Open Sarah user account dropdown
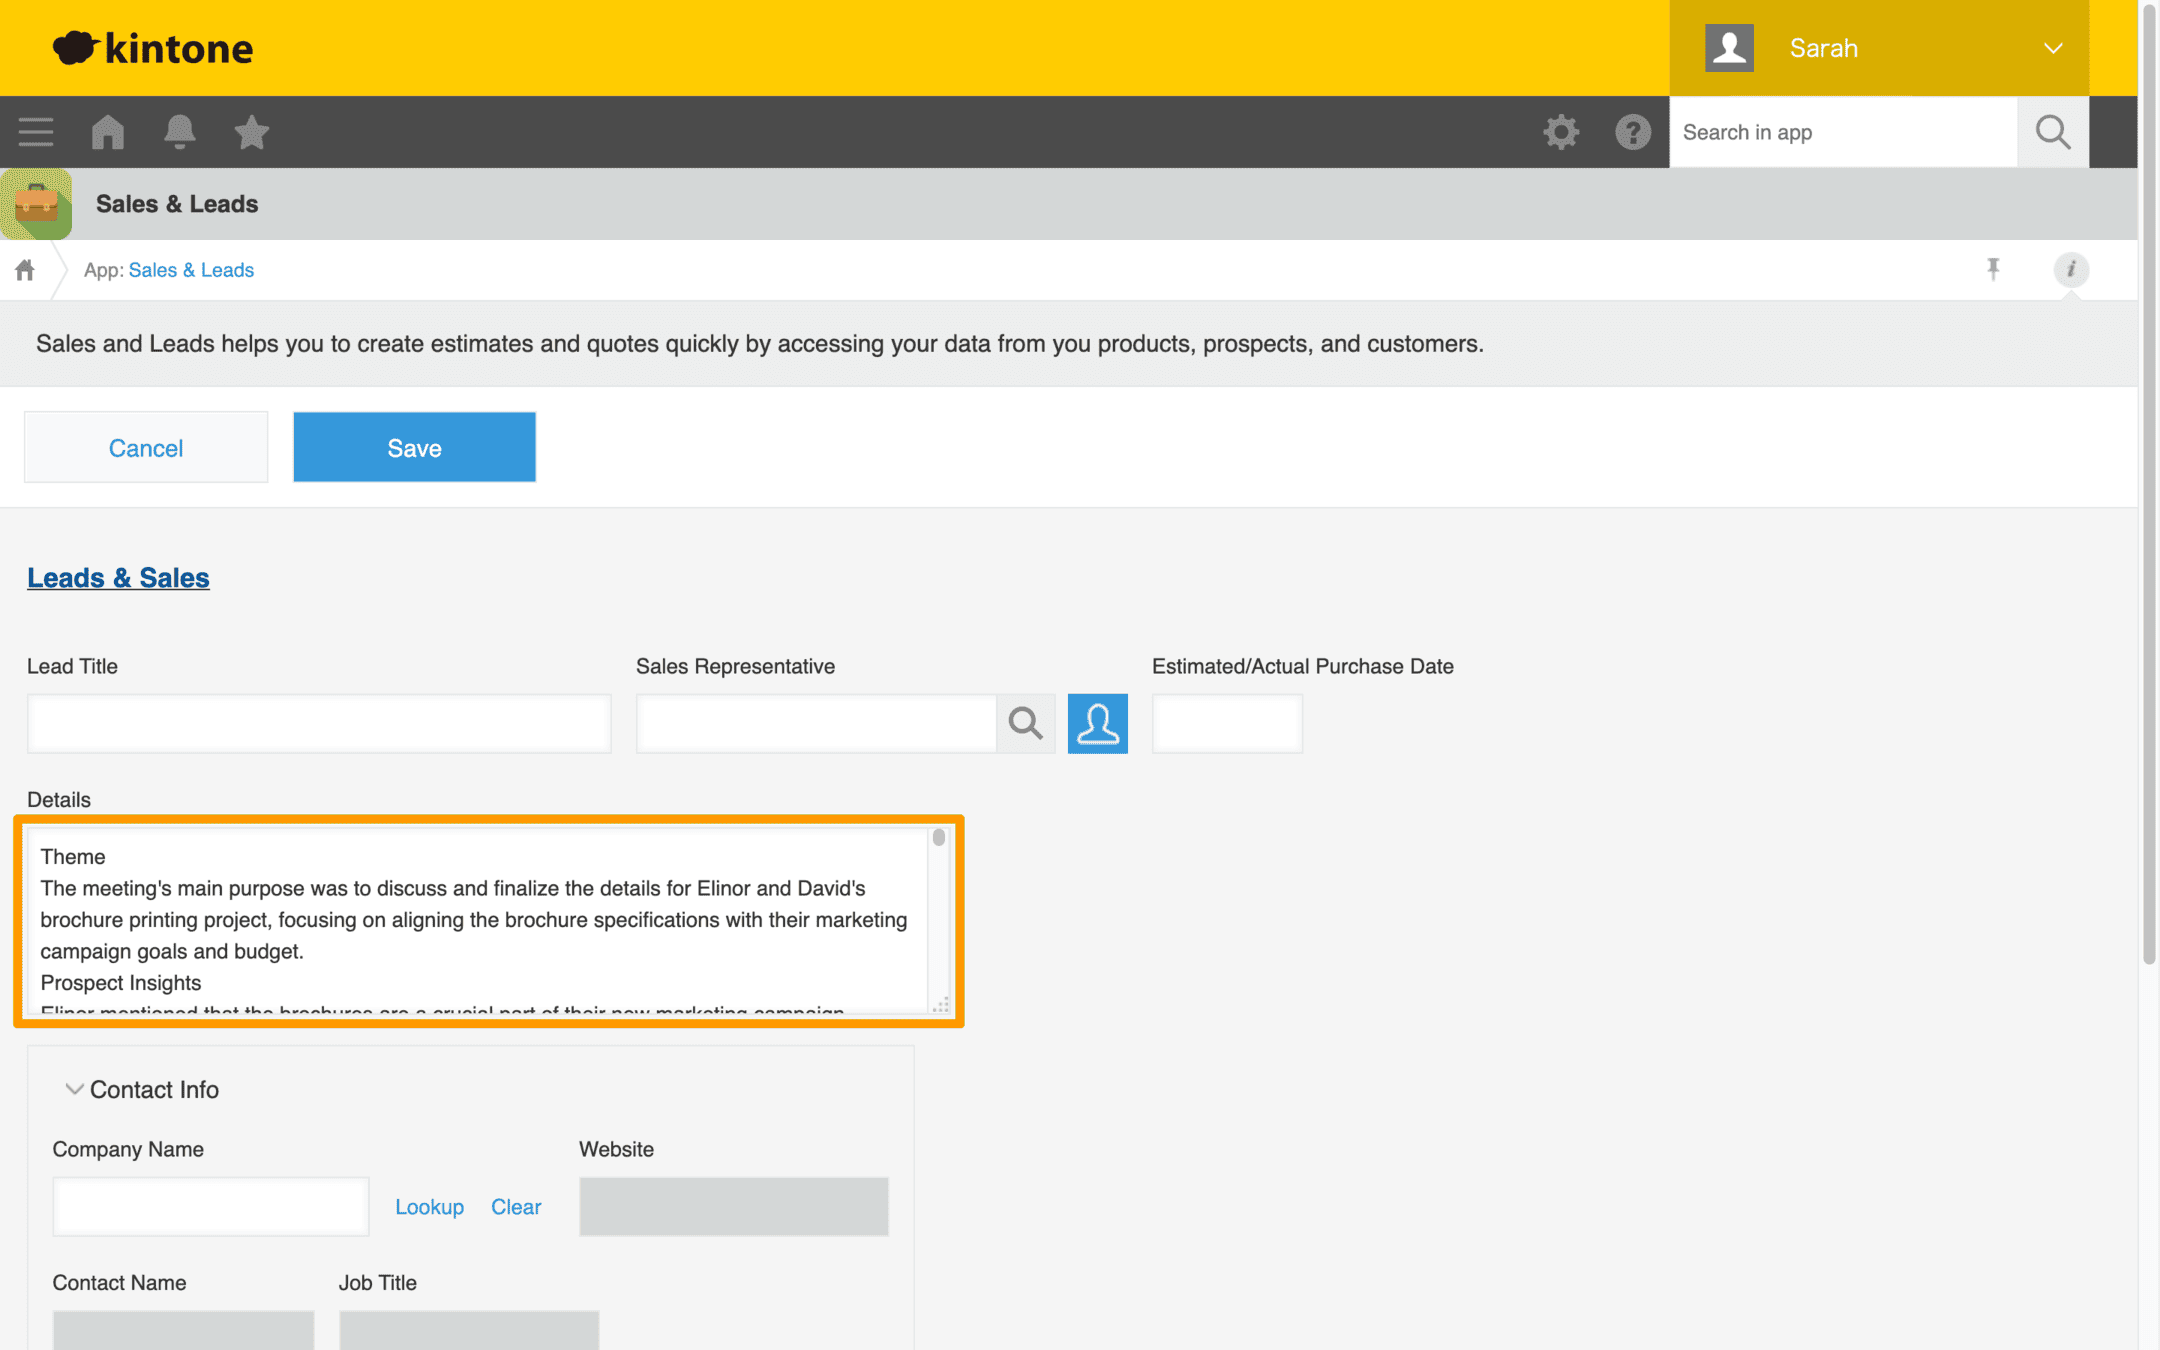Viewport: 2160px width, 1350px height. pyautogui.click(x=1879, y=48)
